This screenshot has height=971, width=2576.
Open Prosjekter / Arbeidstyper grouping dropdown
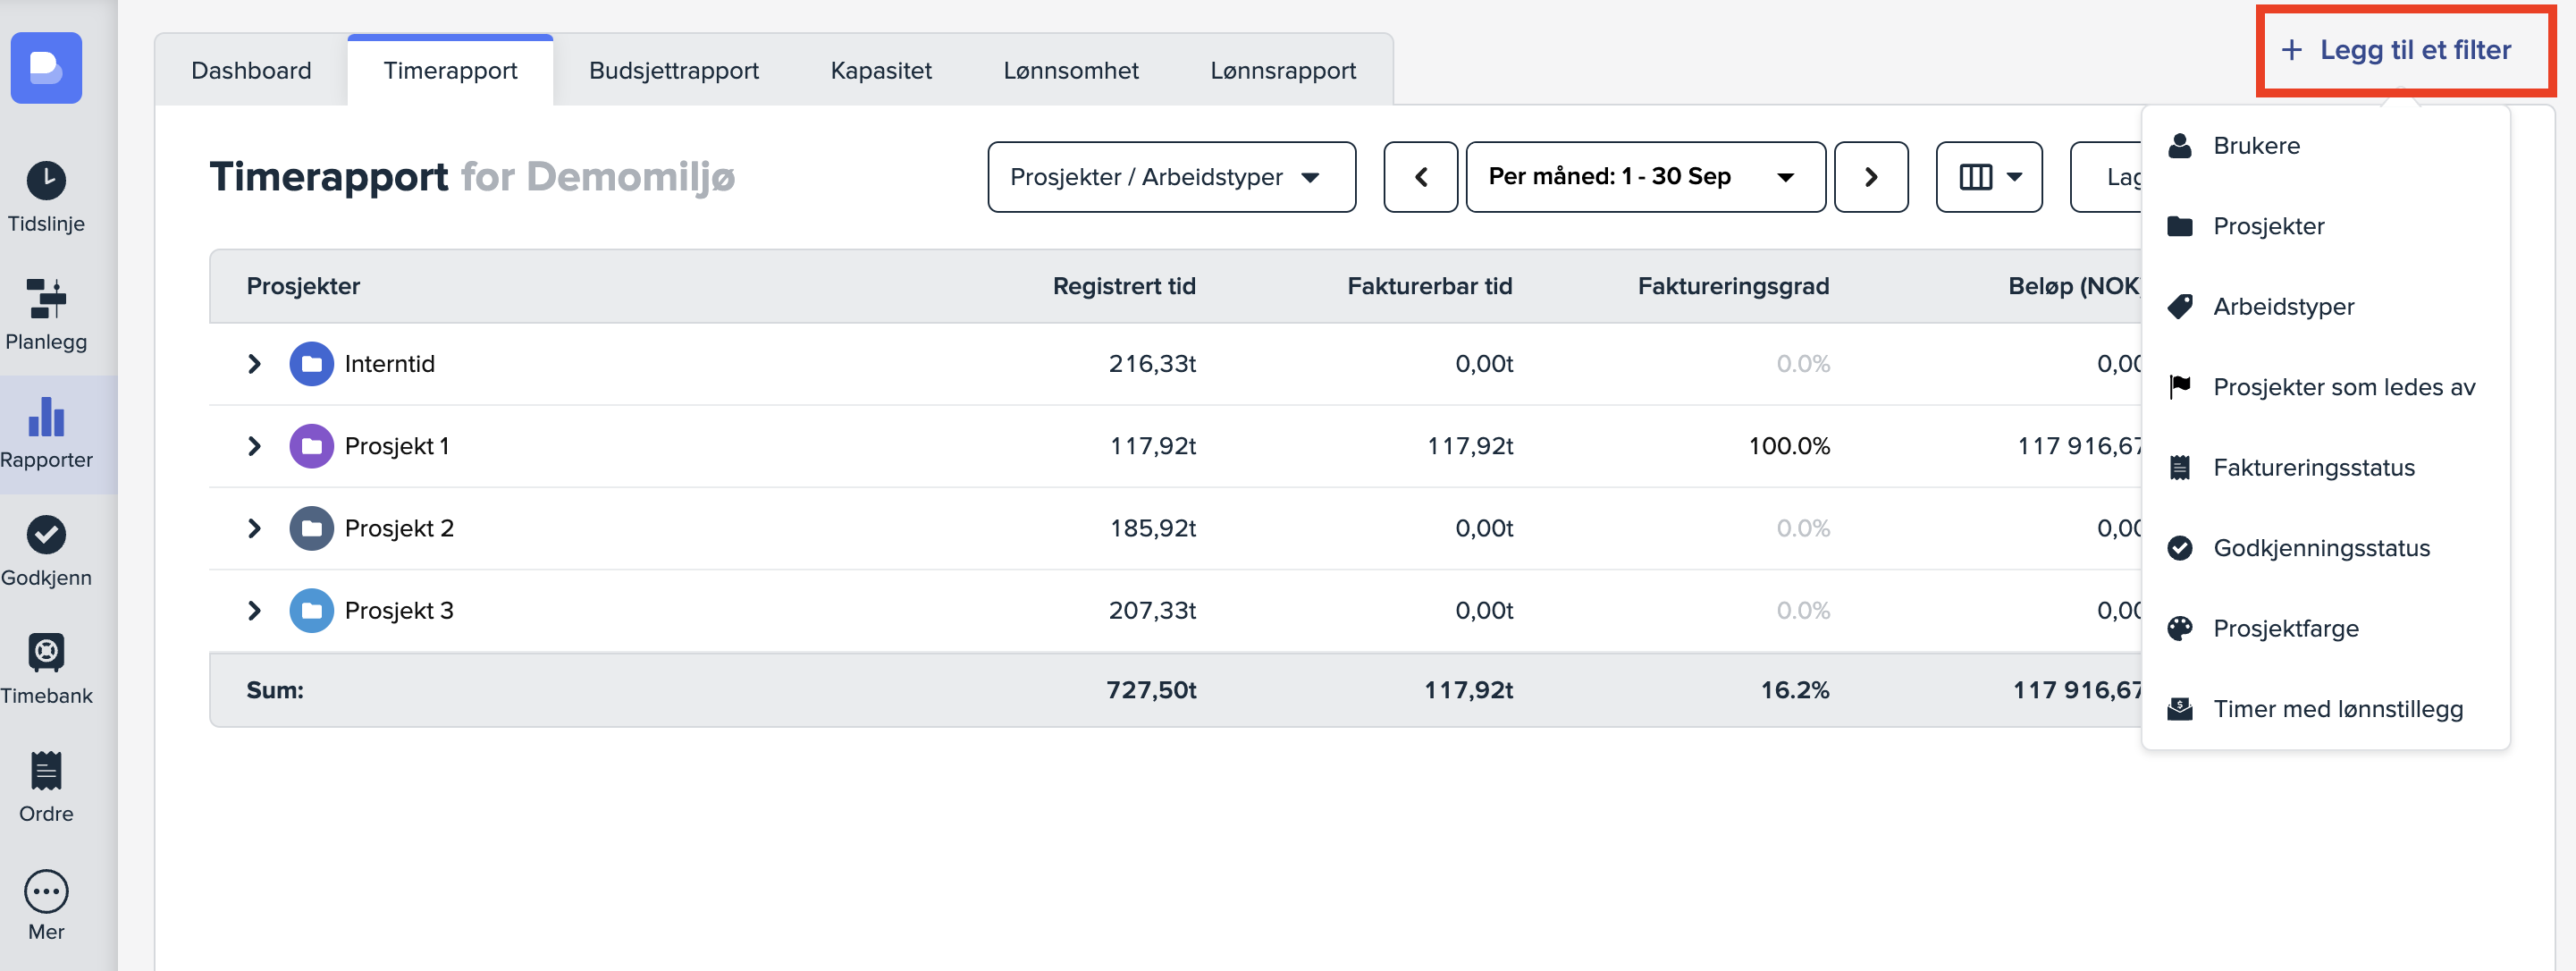pyautogui.click(x=1171, y=177)
